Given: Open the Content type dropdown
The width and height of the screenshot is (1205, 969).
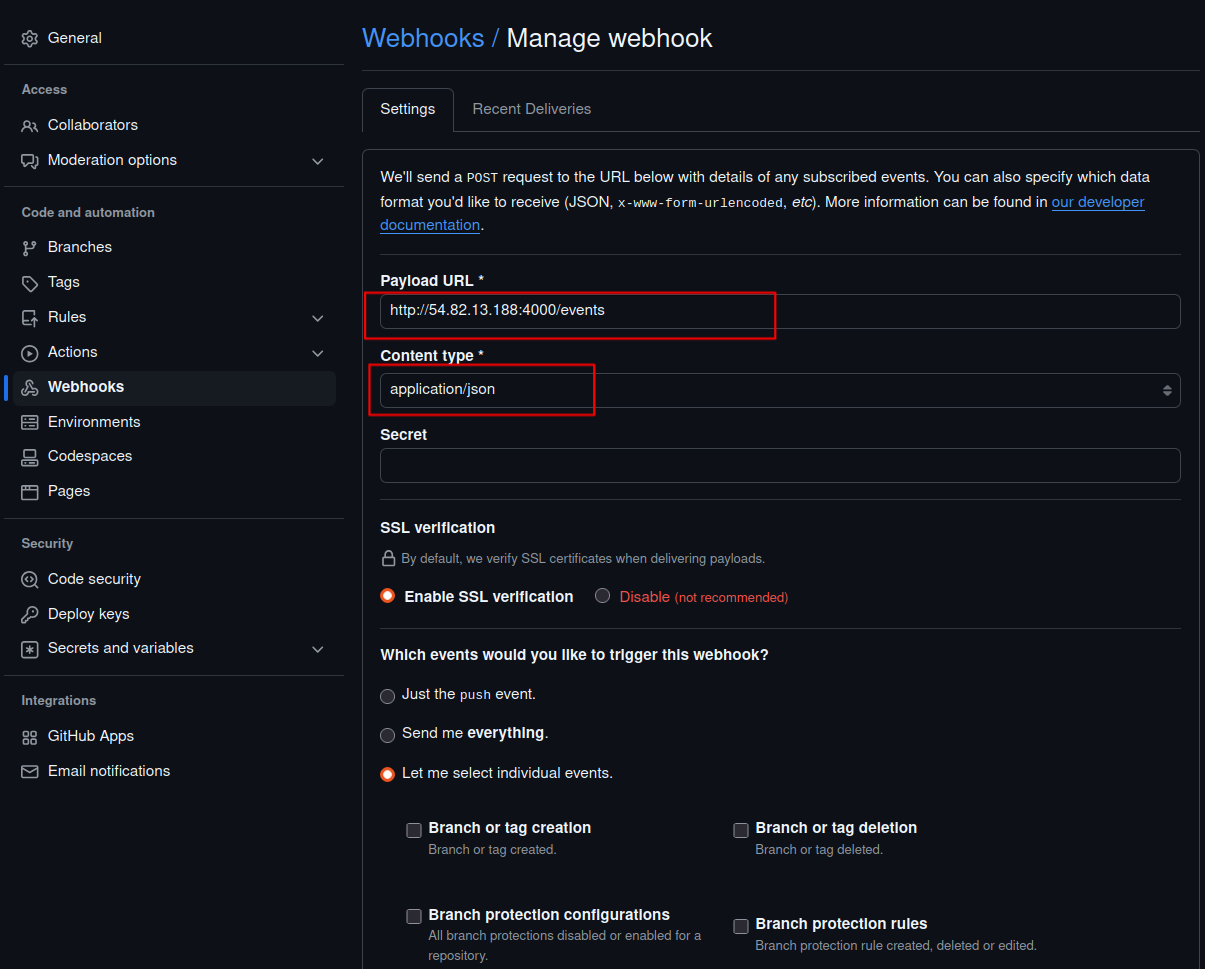Looking at the screenshot, I should [x=780, y=390].
